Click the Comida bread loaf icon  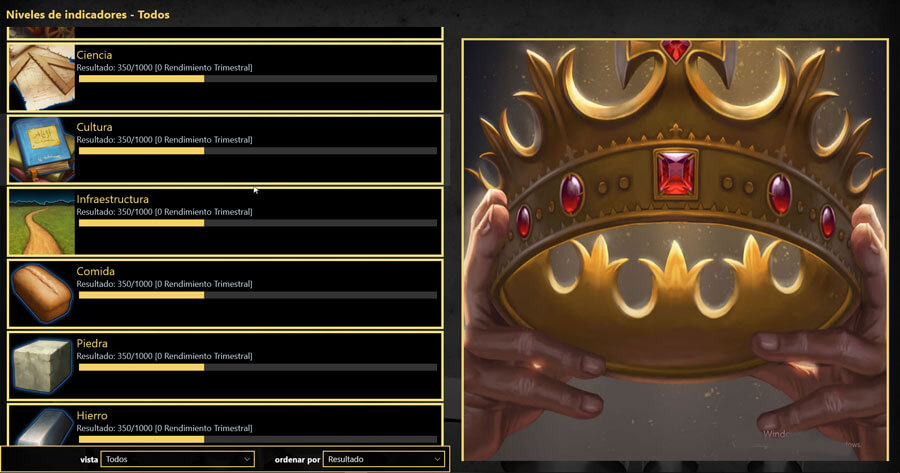[42, 294]
